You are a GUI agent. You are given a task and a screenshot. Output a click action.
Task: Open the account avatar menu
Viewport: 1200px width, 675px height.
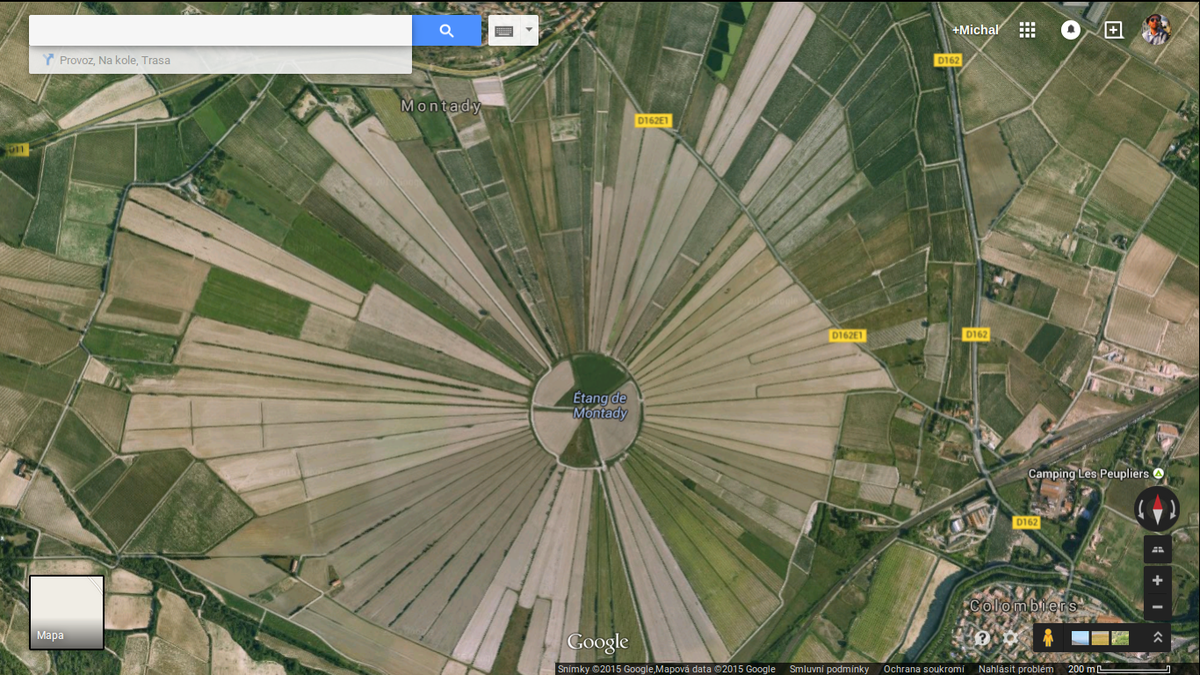(1156, 29)
